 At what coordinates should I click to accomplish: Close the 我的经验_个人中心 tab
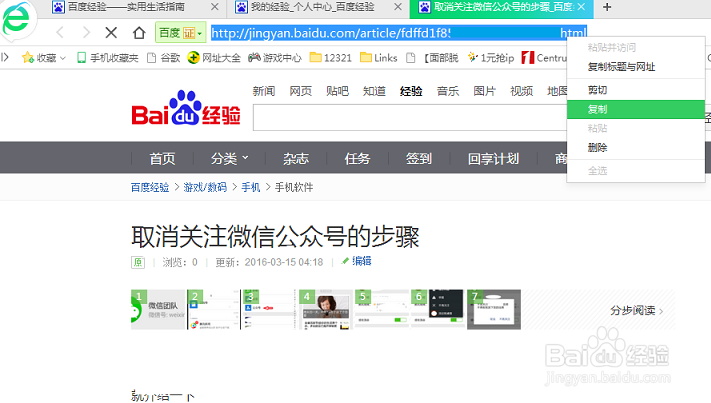coord(398,7)
